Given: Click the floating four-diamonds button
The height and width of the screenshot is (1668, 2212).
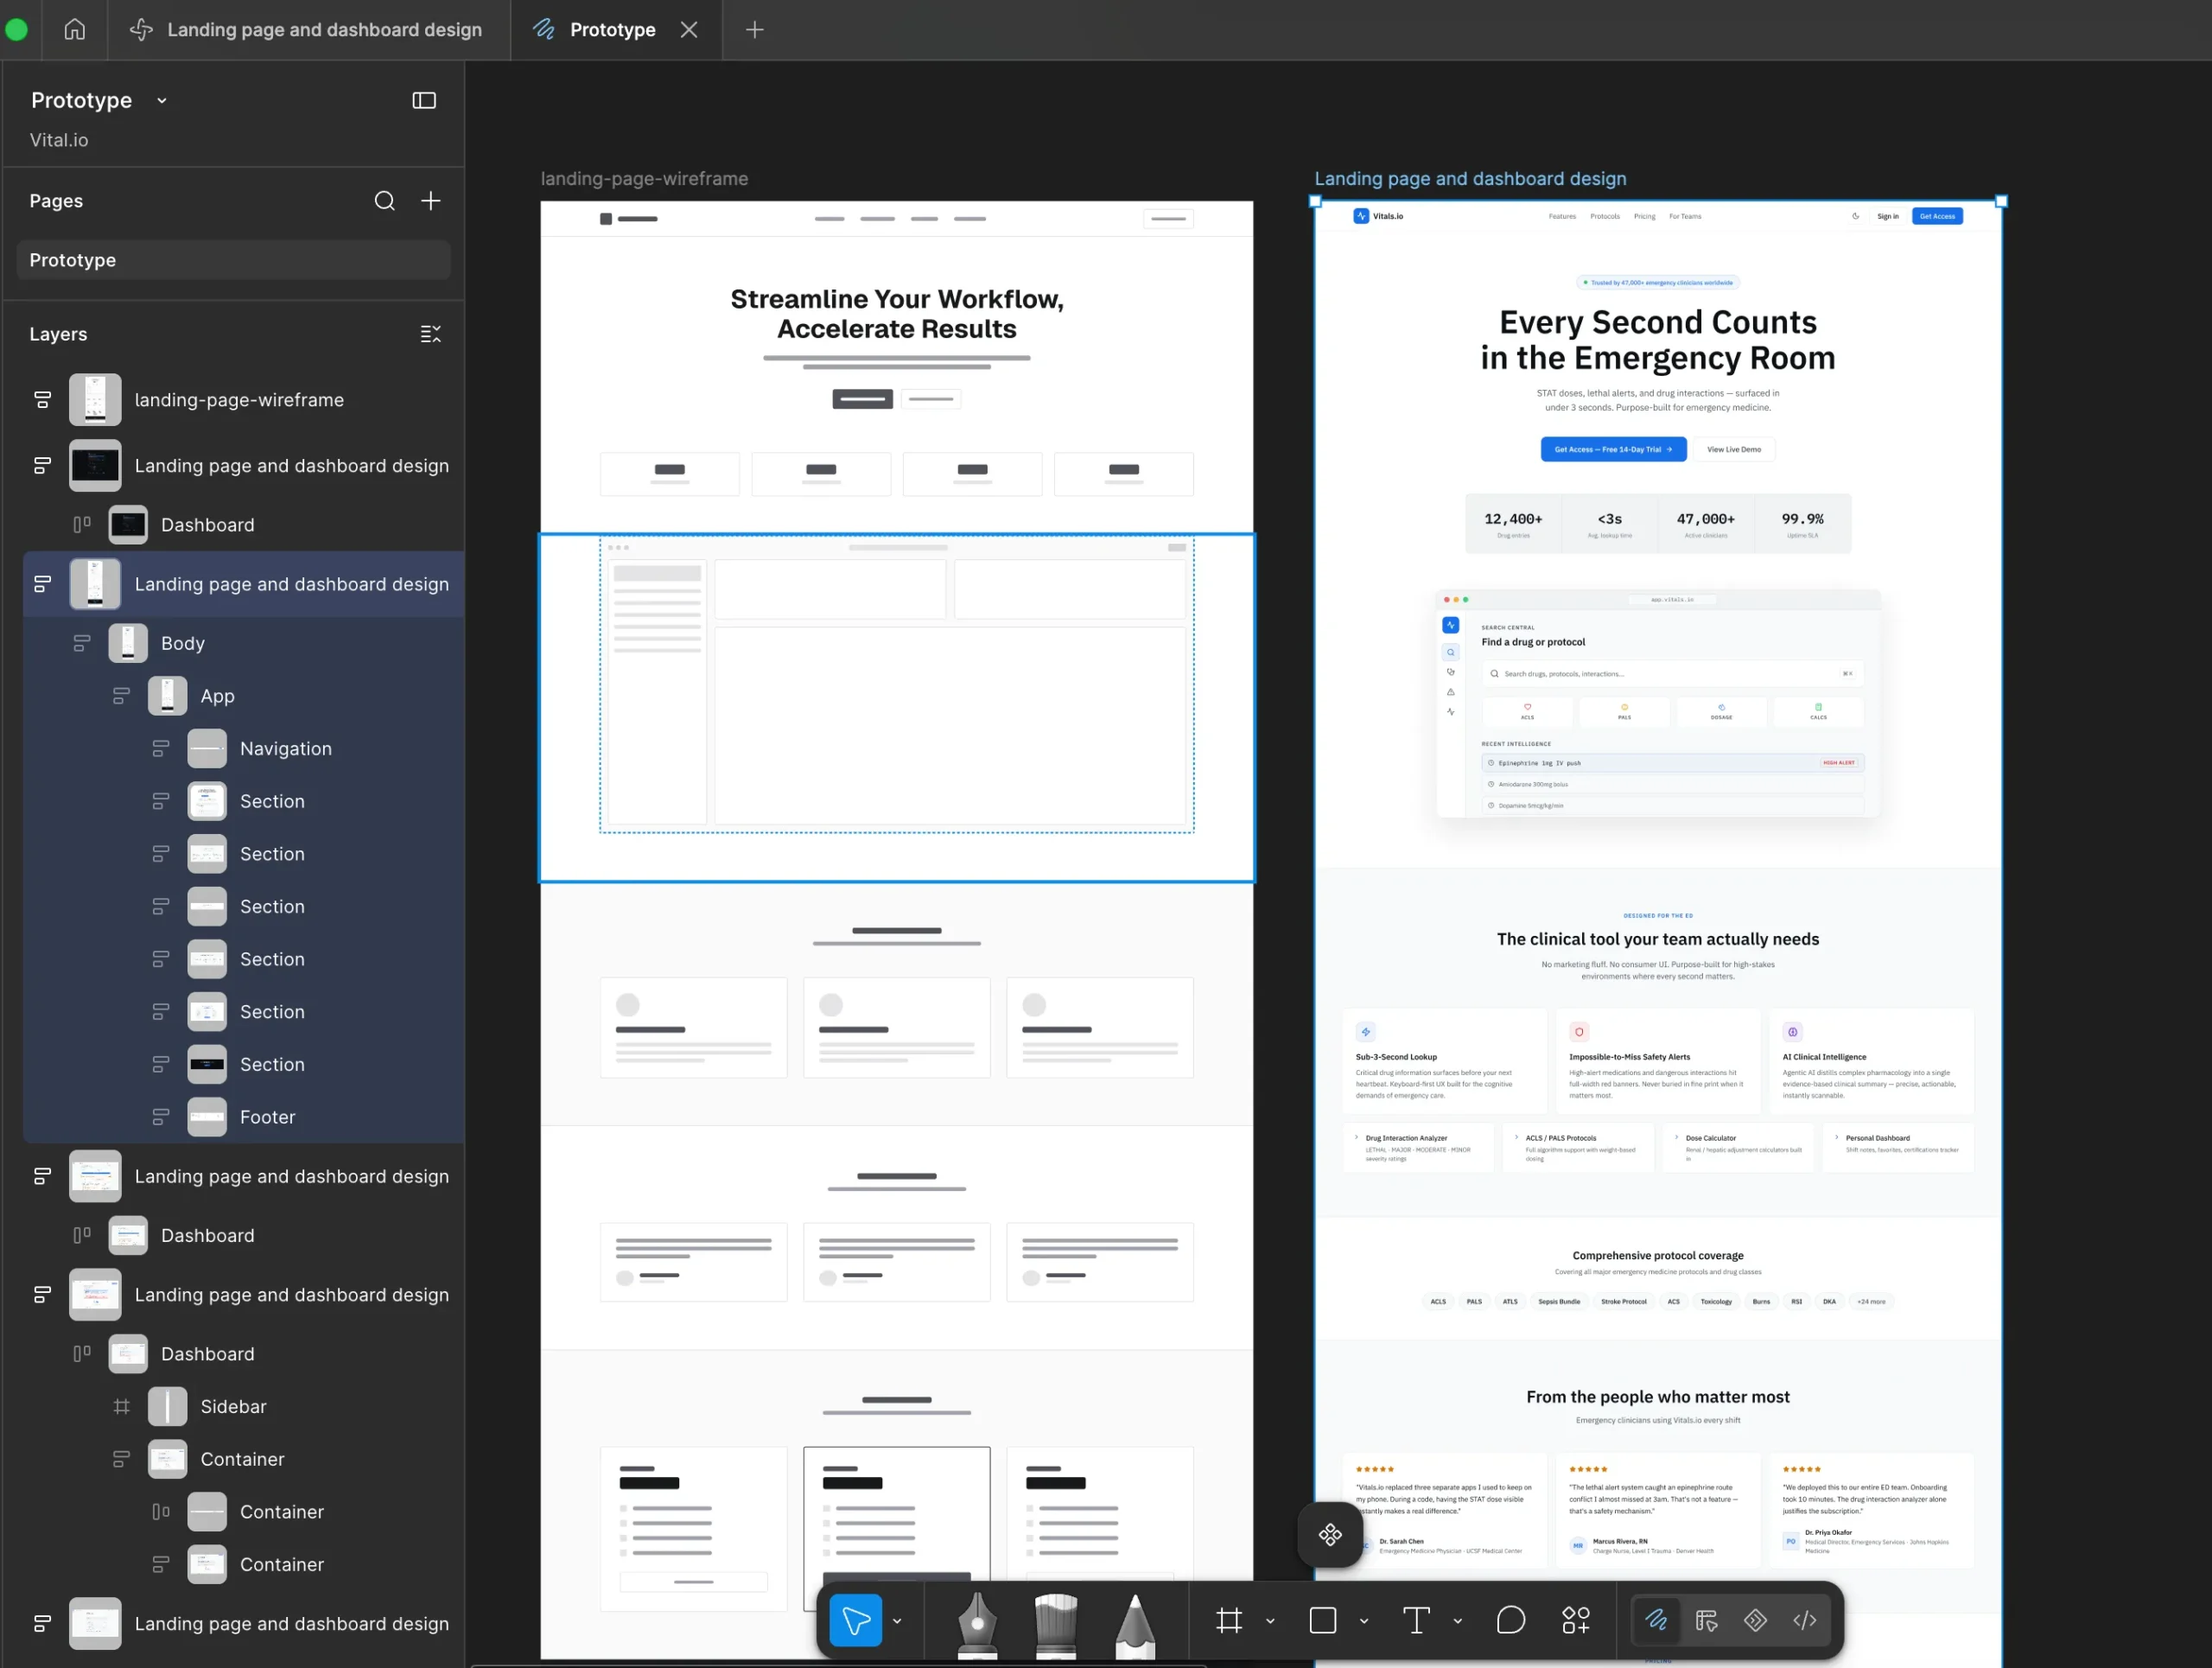Looking at the screenshot, I should click(x=1330, y=1535).
